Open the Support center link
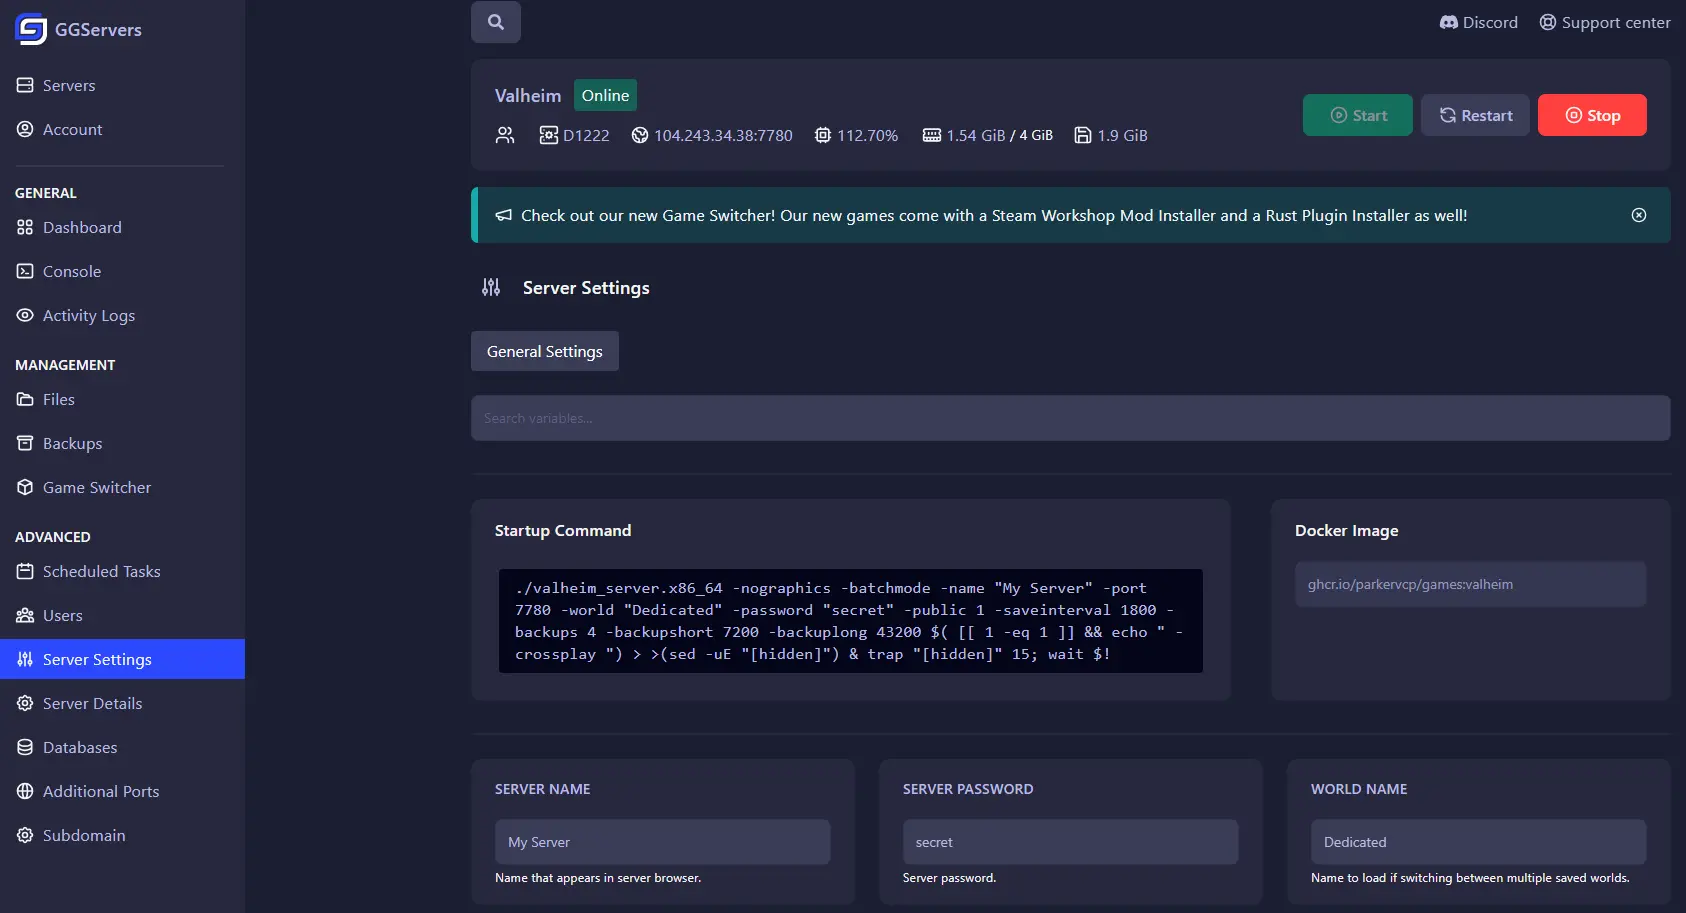 pyautogui.click(x=1604, y=22)
